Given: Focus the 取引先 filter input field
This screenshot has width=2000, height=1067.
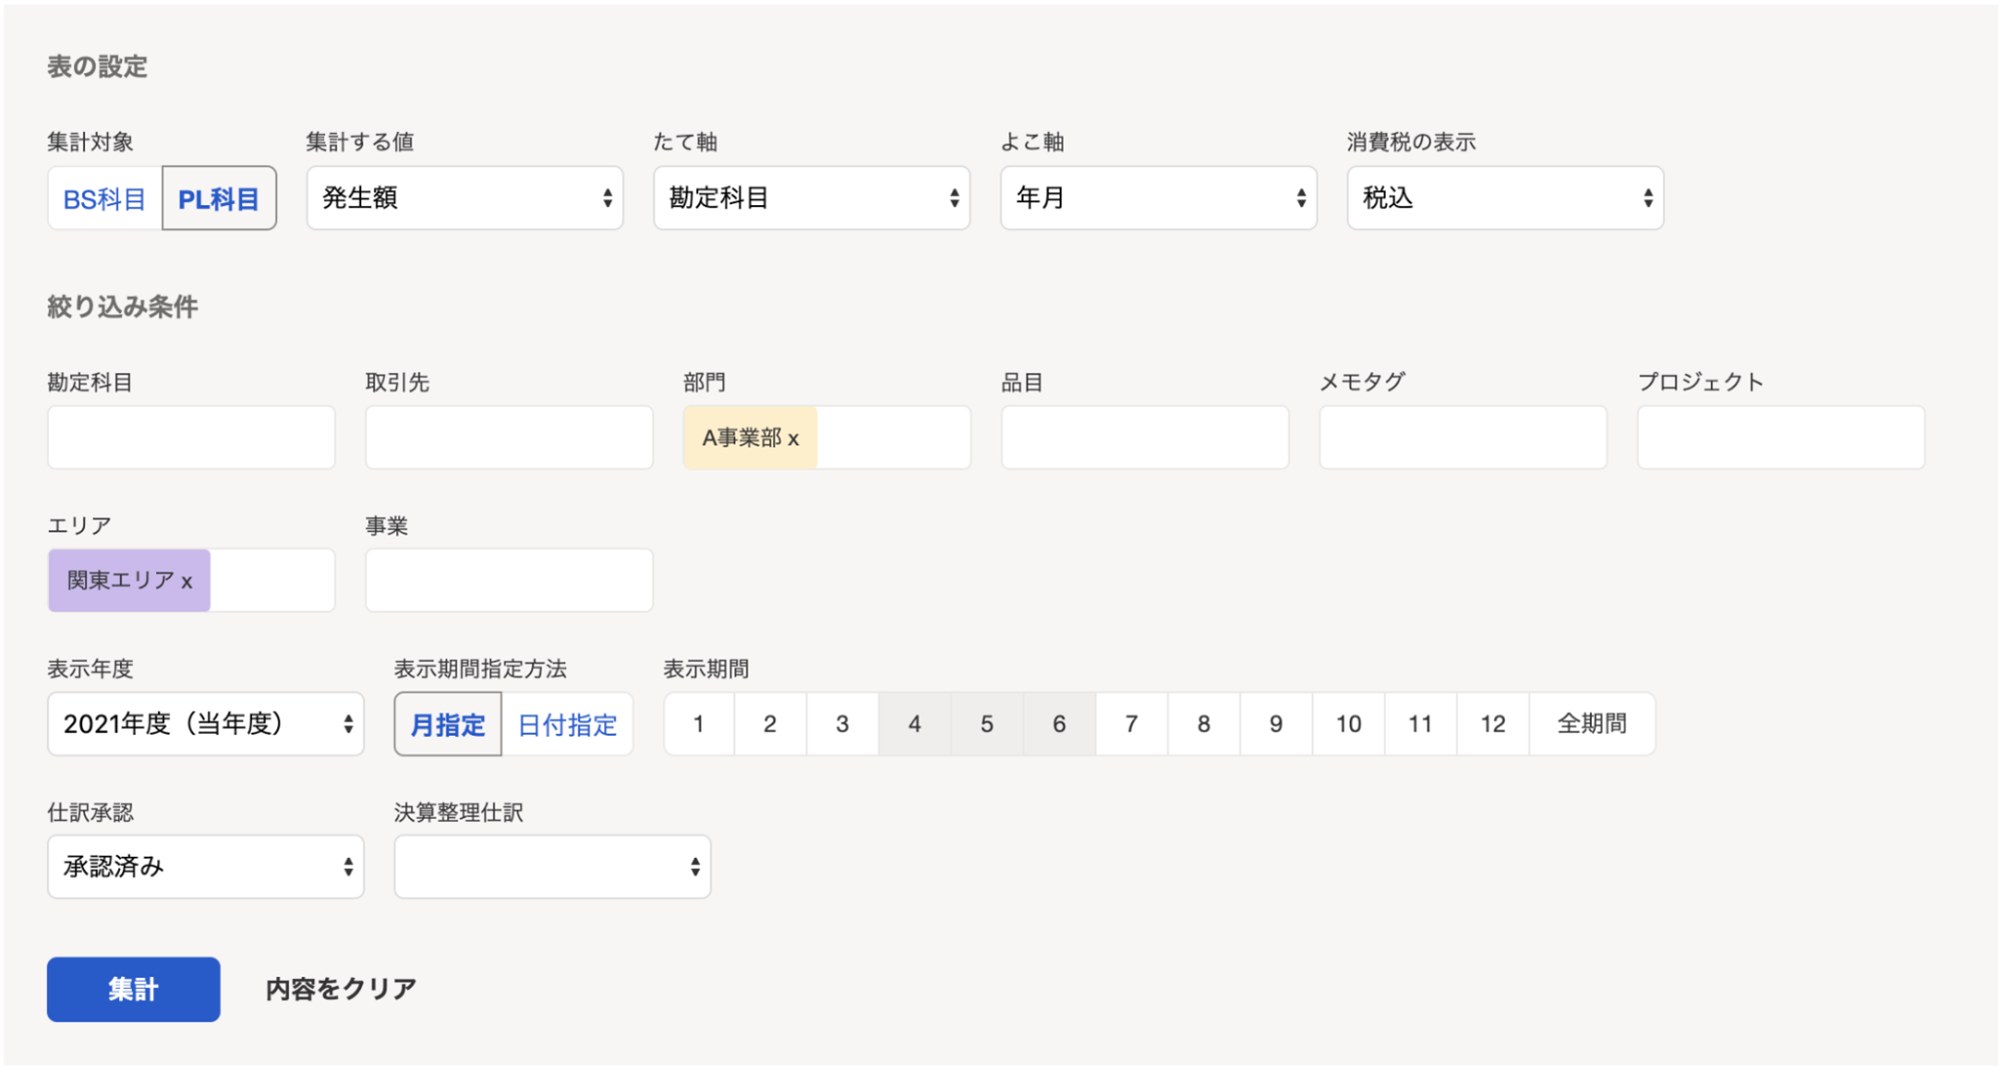Looking at the screenshot, I should (508, 438).
